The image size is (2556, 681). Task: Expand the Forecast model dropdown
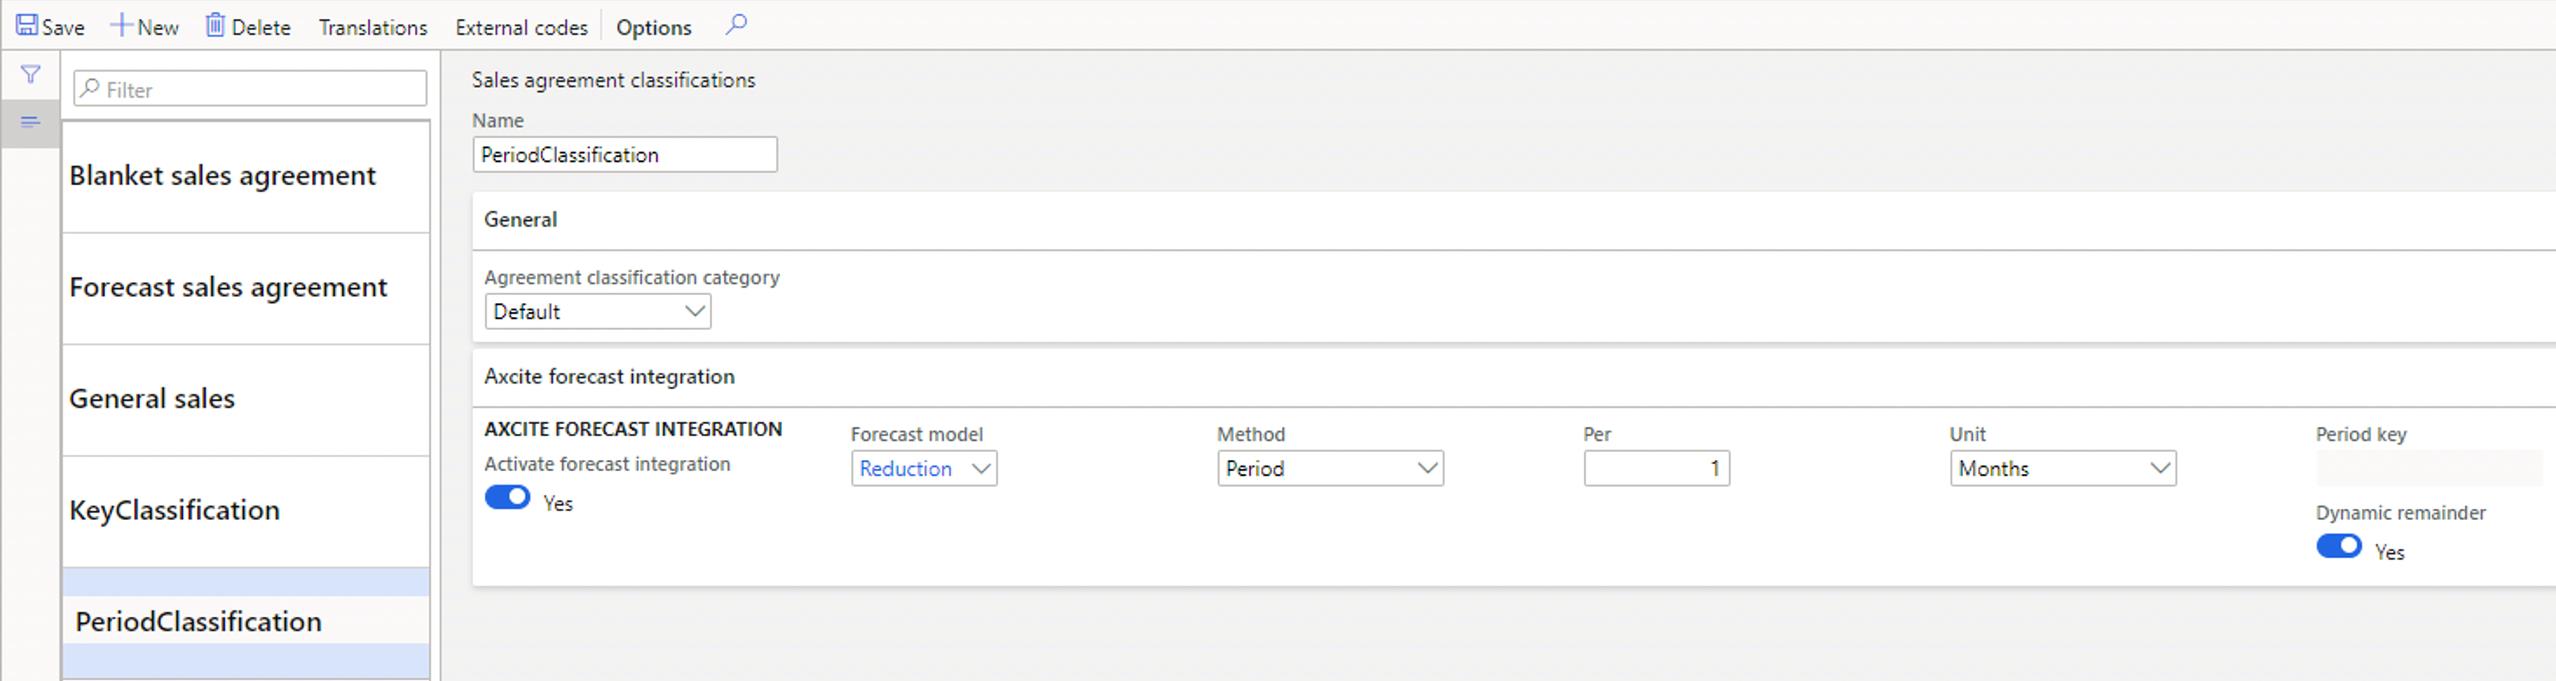pos(923,469)
